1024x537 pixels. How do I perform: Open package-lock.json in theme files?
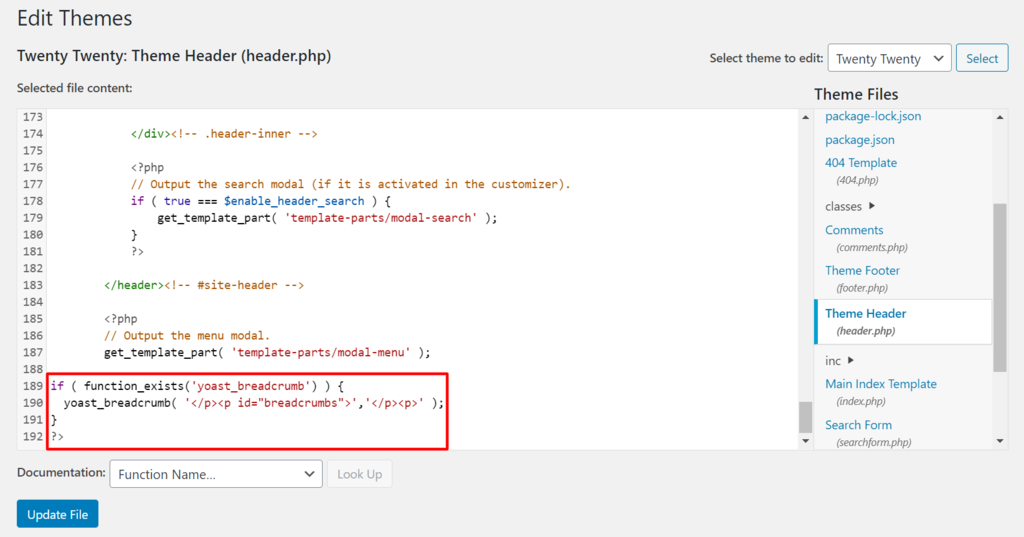tap(873, 116)
